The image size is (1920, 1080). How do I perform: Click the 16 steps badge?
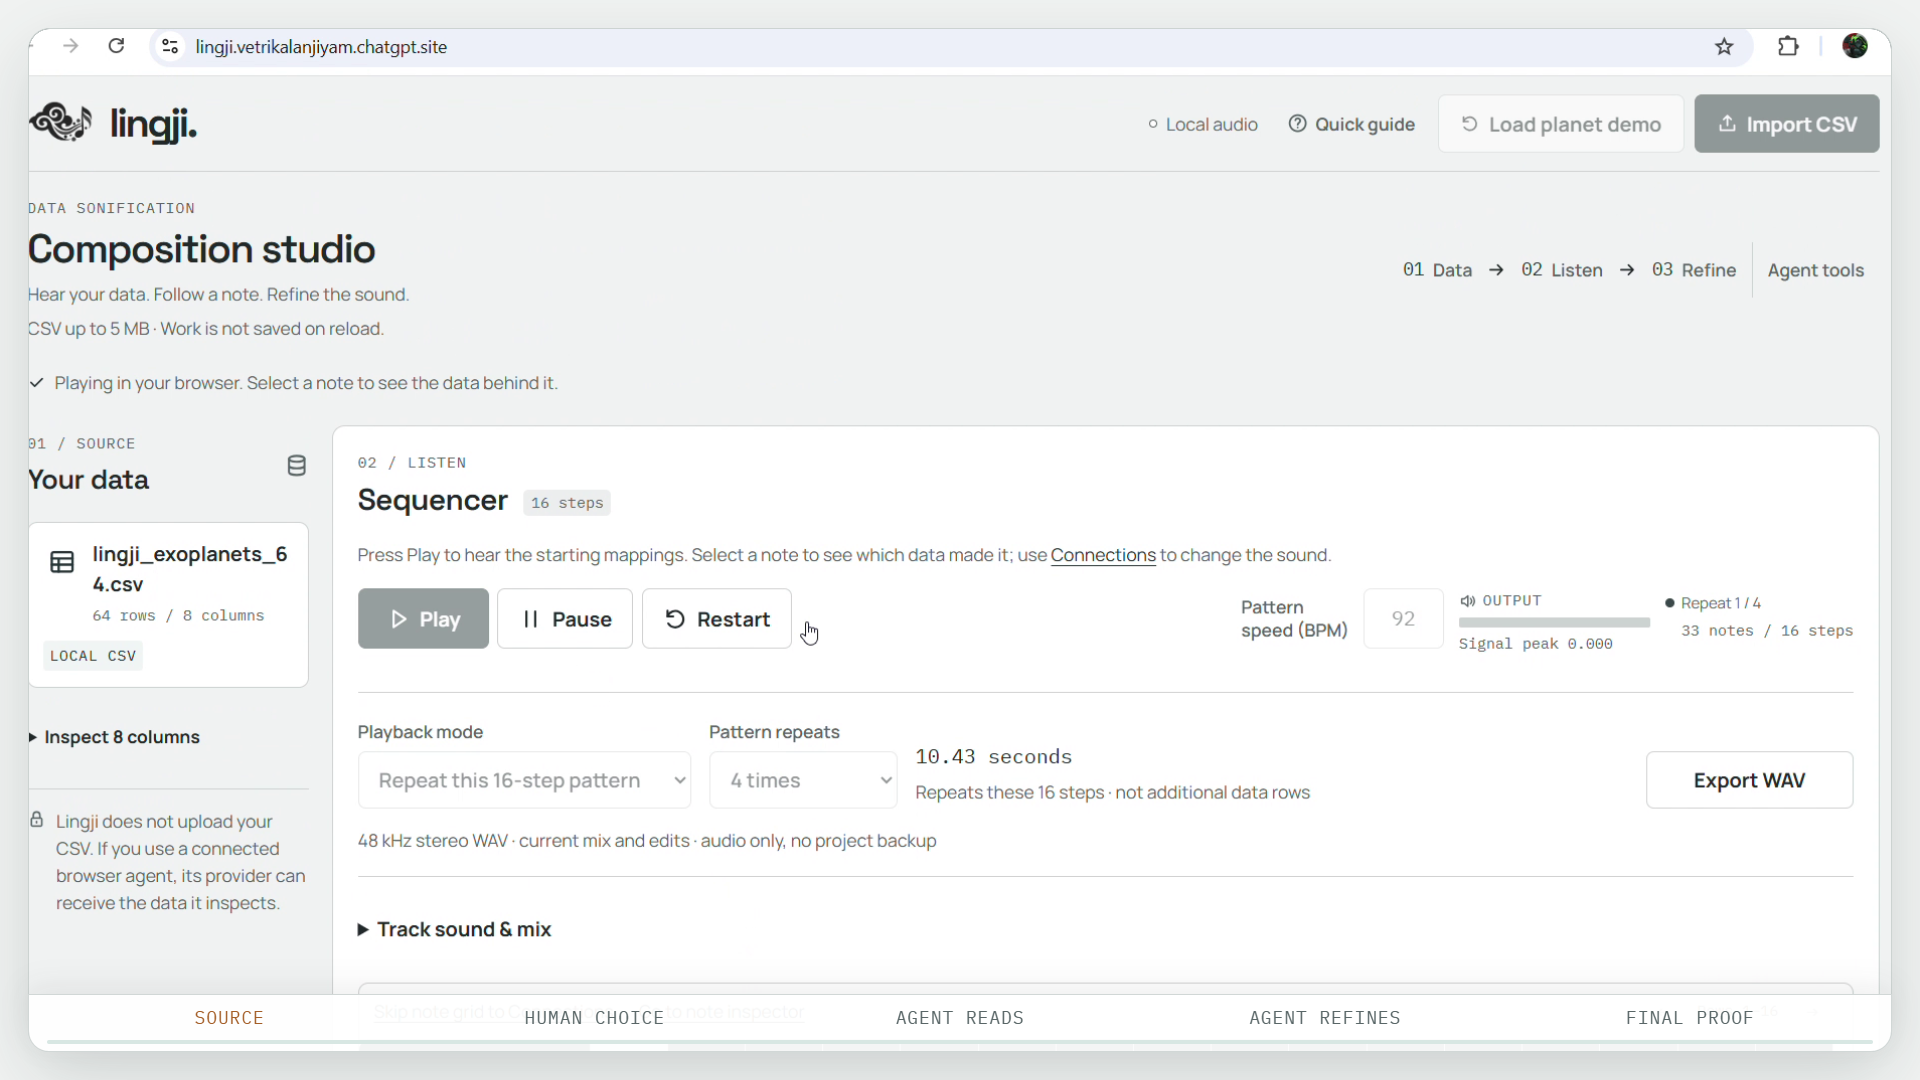click(567, 503)
